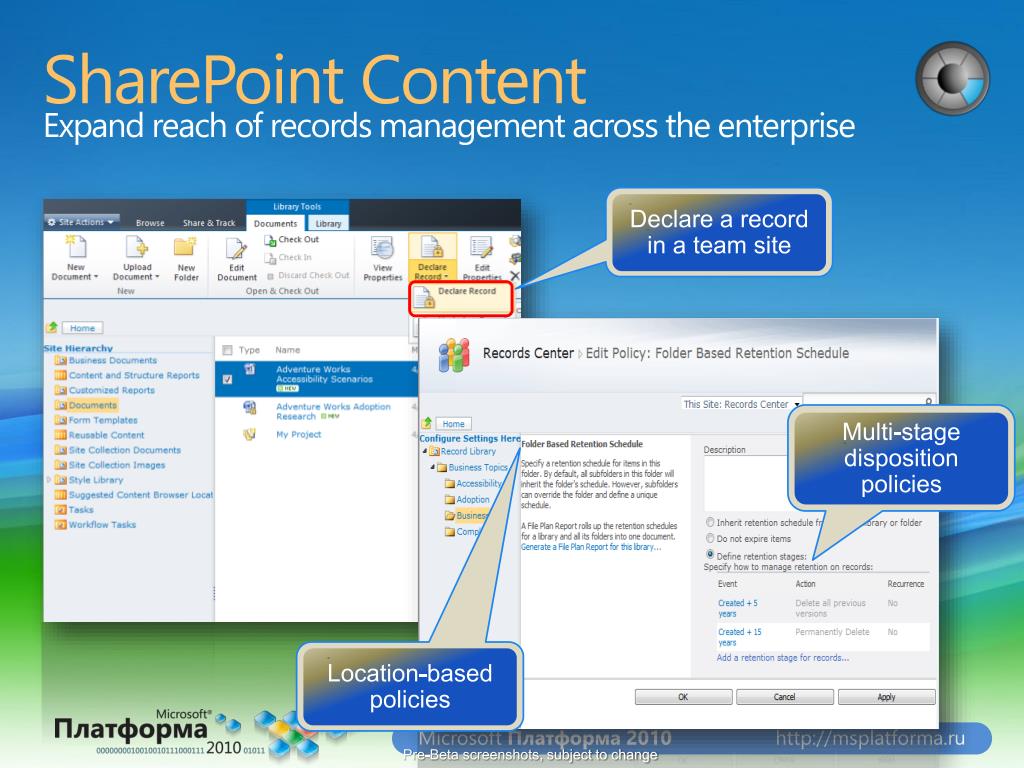
Task: Select Define retention stages radio button
Action: 710,554
